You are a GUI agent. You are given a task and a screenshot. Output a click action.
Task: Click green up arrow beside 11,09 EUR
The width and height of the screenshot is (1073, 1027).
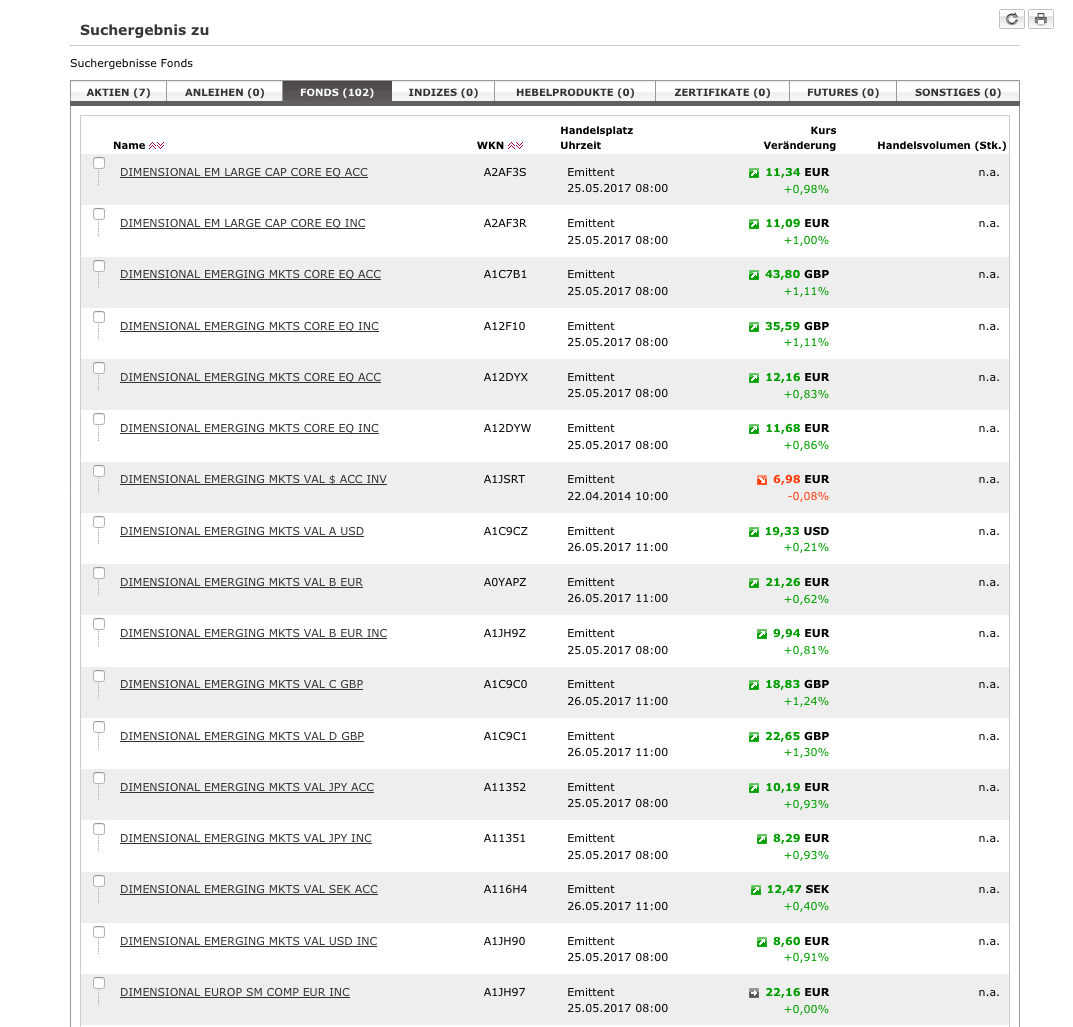coord(753,224)
